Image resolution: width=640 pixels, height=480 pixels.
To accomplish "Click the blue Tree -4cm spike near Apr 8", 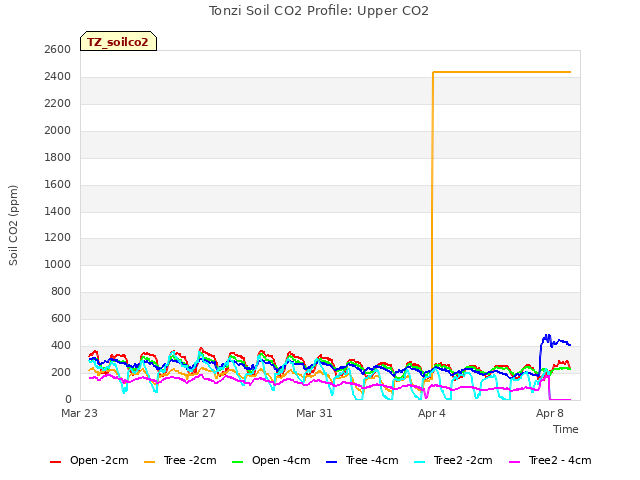I will pos(546,338).
